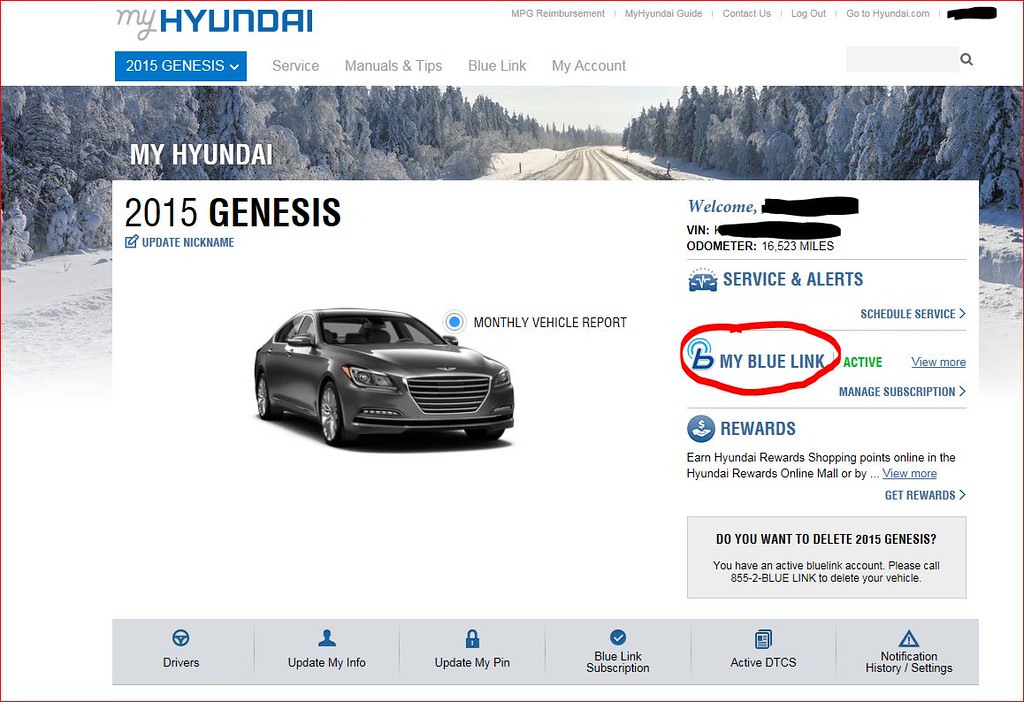
Task: Click Manage Subscription link
Action: (902, 392)
